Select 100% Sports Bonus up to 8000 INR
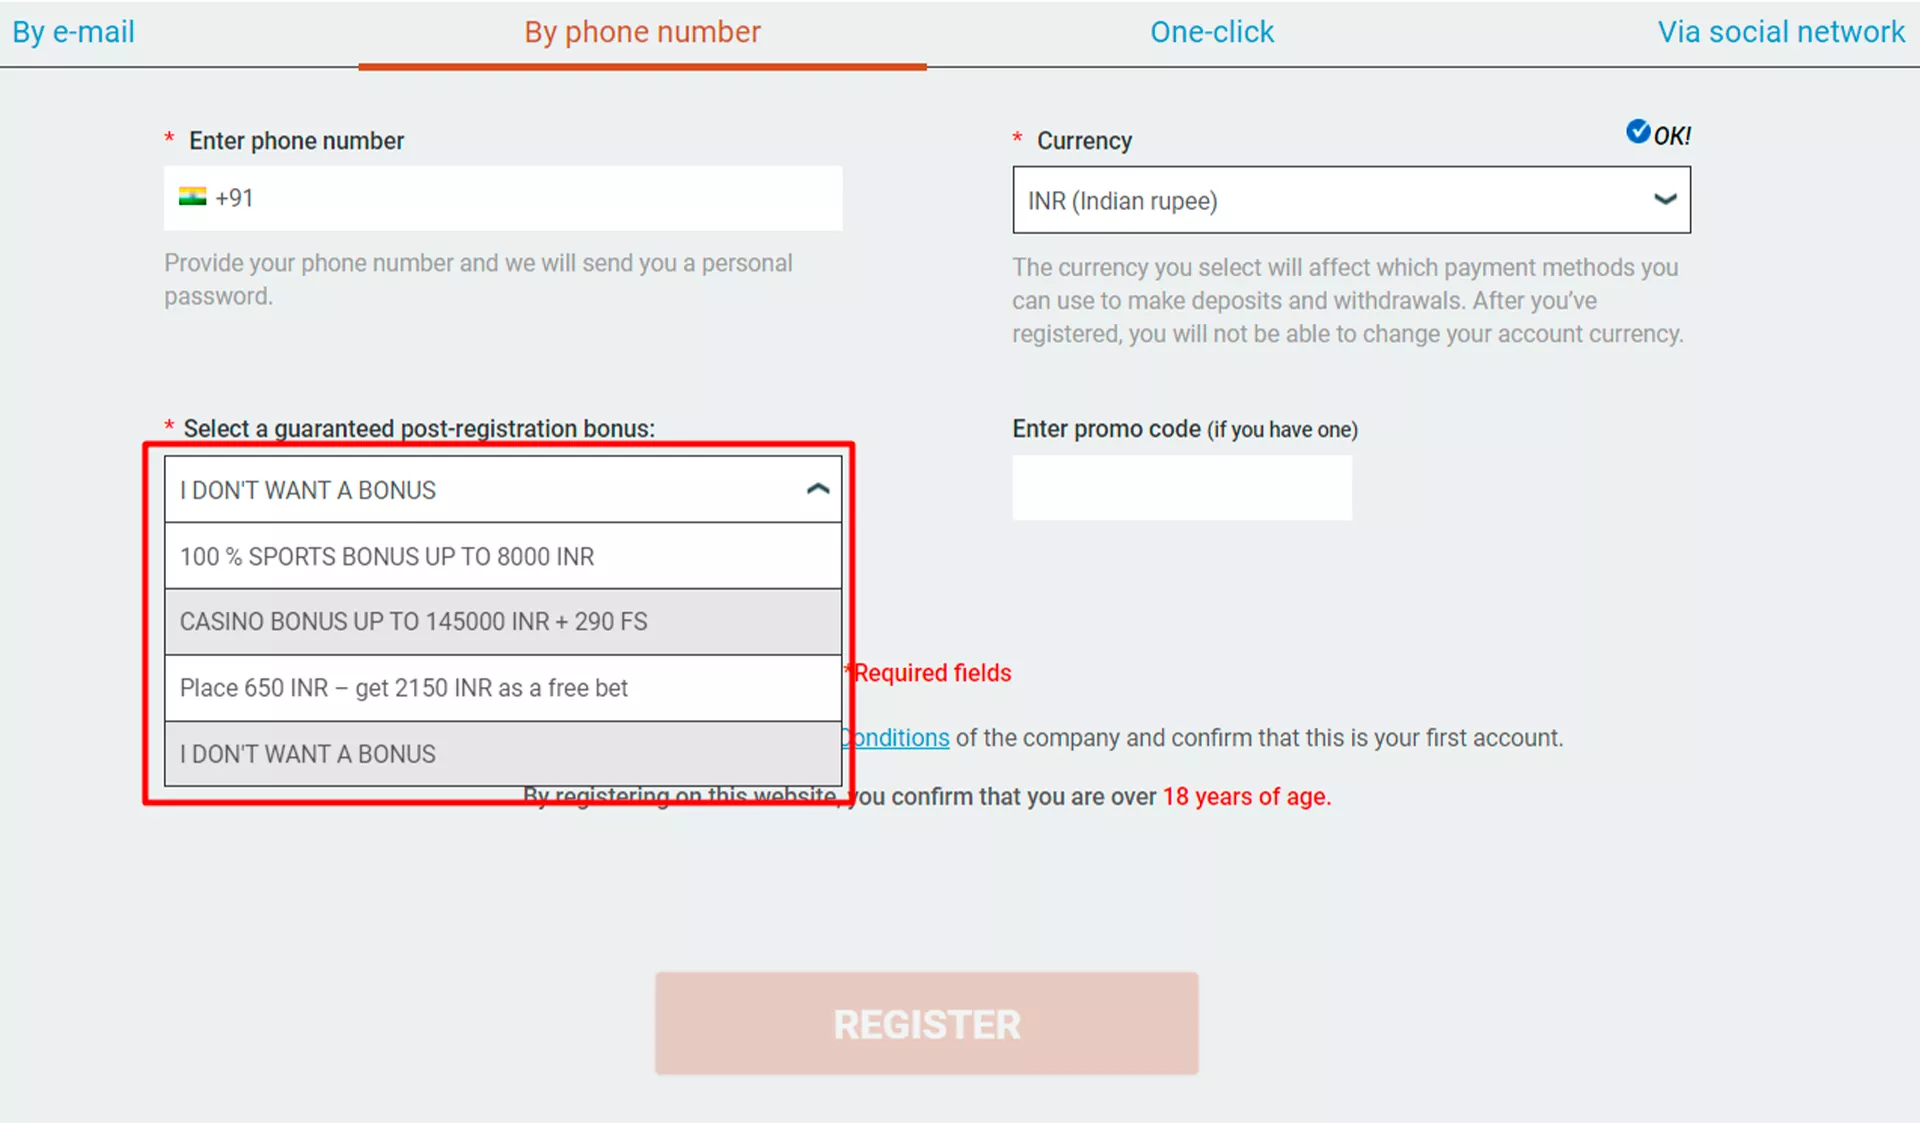The height and width of the screenshot is (1123, 1920). [x=502, y=555]
